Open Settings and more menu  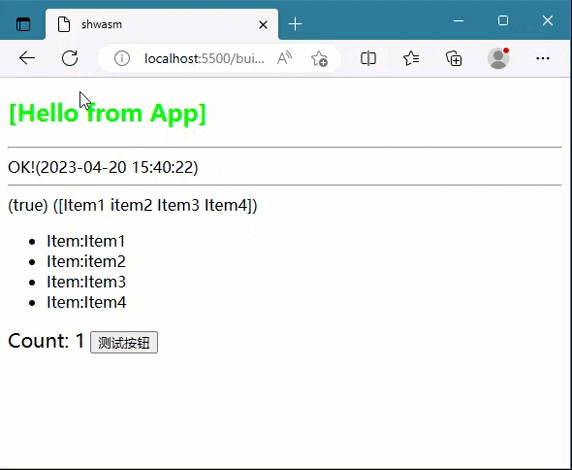pyautogui.click(x=543, y=58)
